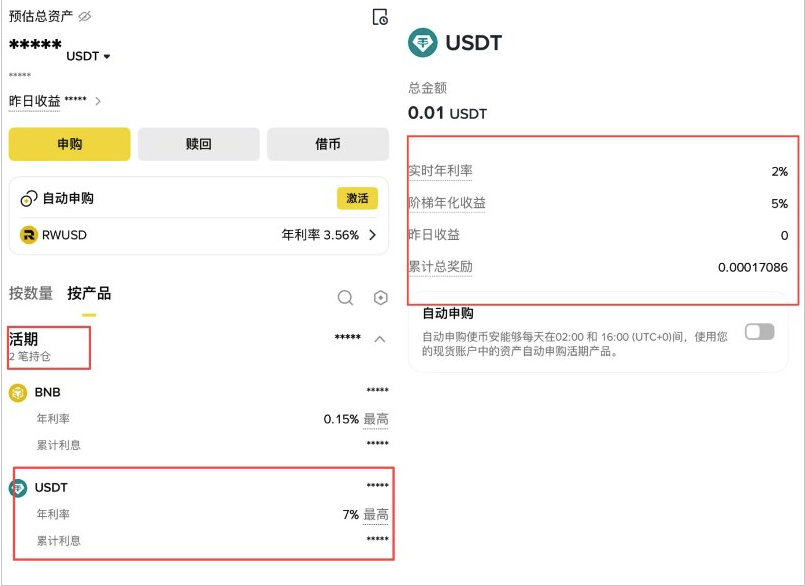This screenshot has height=586, width=805.
Task: Click the 借币 button
Action: [327, 144]
